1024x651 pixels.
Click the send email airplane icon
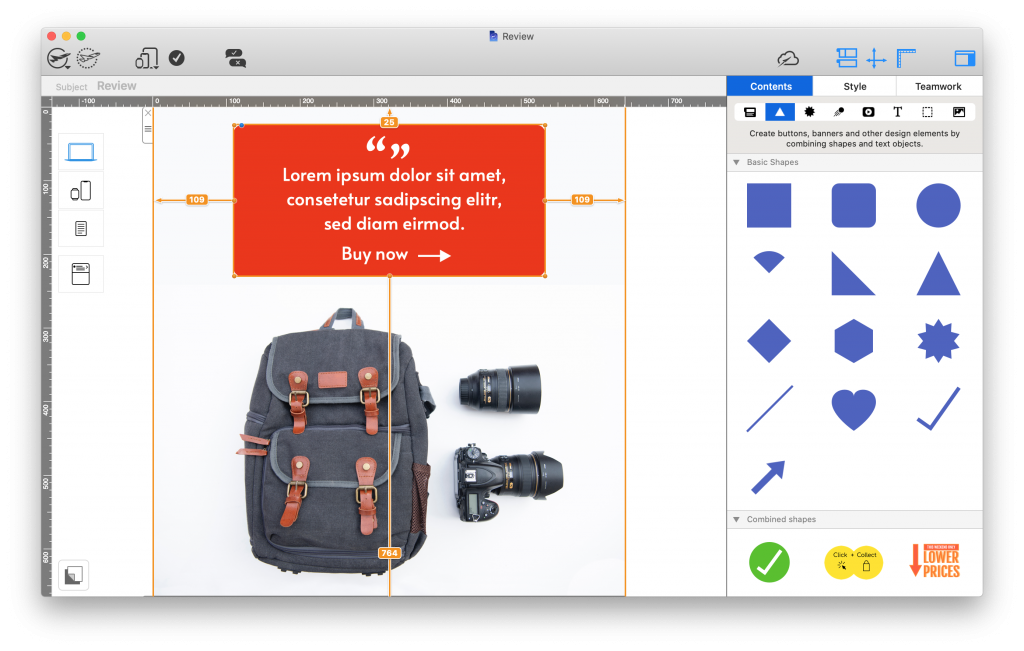pos(58,59)
